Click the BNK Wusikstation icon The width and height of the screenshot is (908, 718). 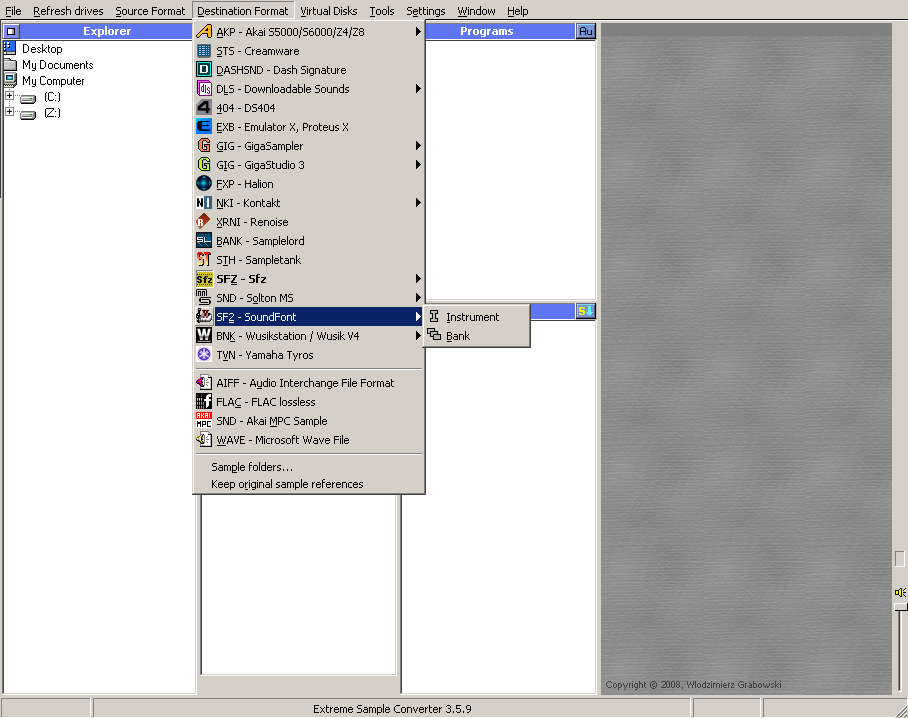coord(204,336)
